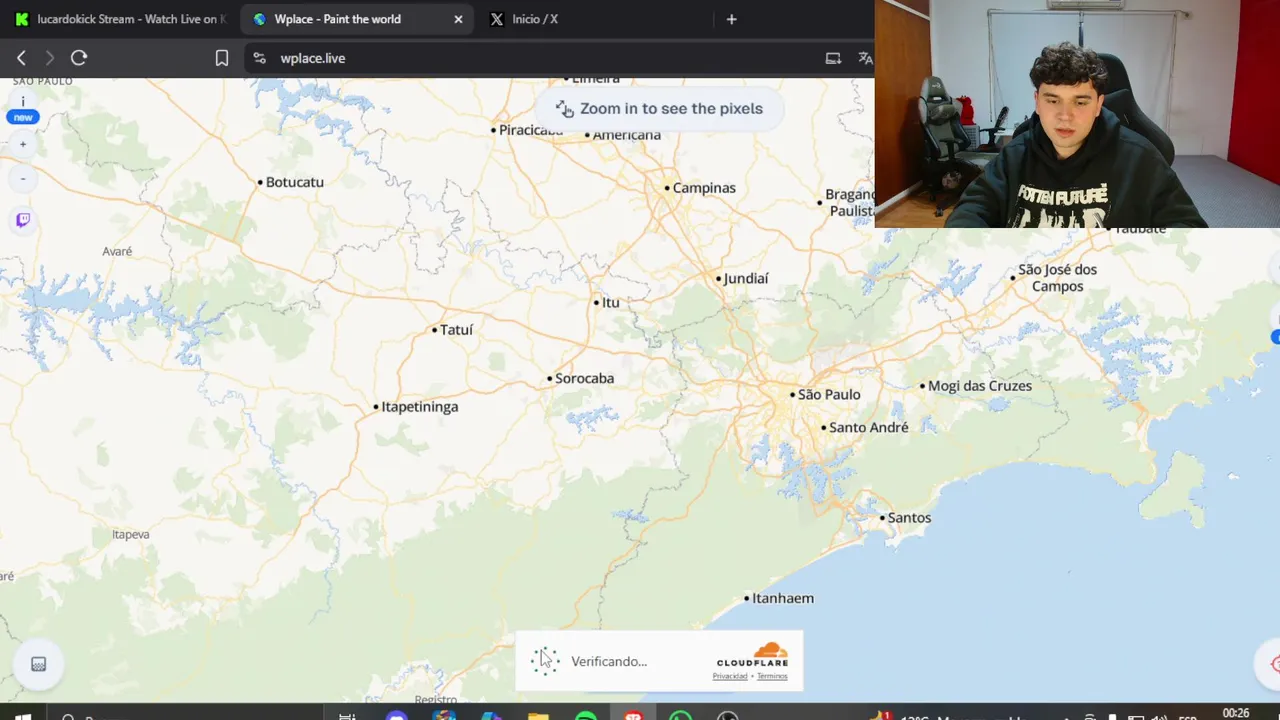The width and height of the screenshot is (1280, 720).
Task: Bookmark this page with the bookmark icon
Action: click(222, 58)
